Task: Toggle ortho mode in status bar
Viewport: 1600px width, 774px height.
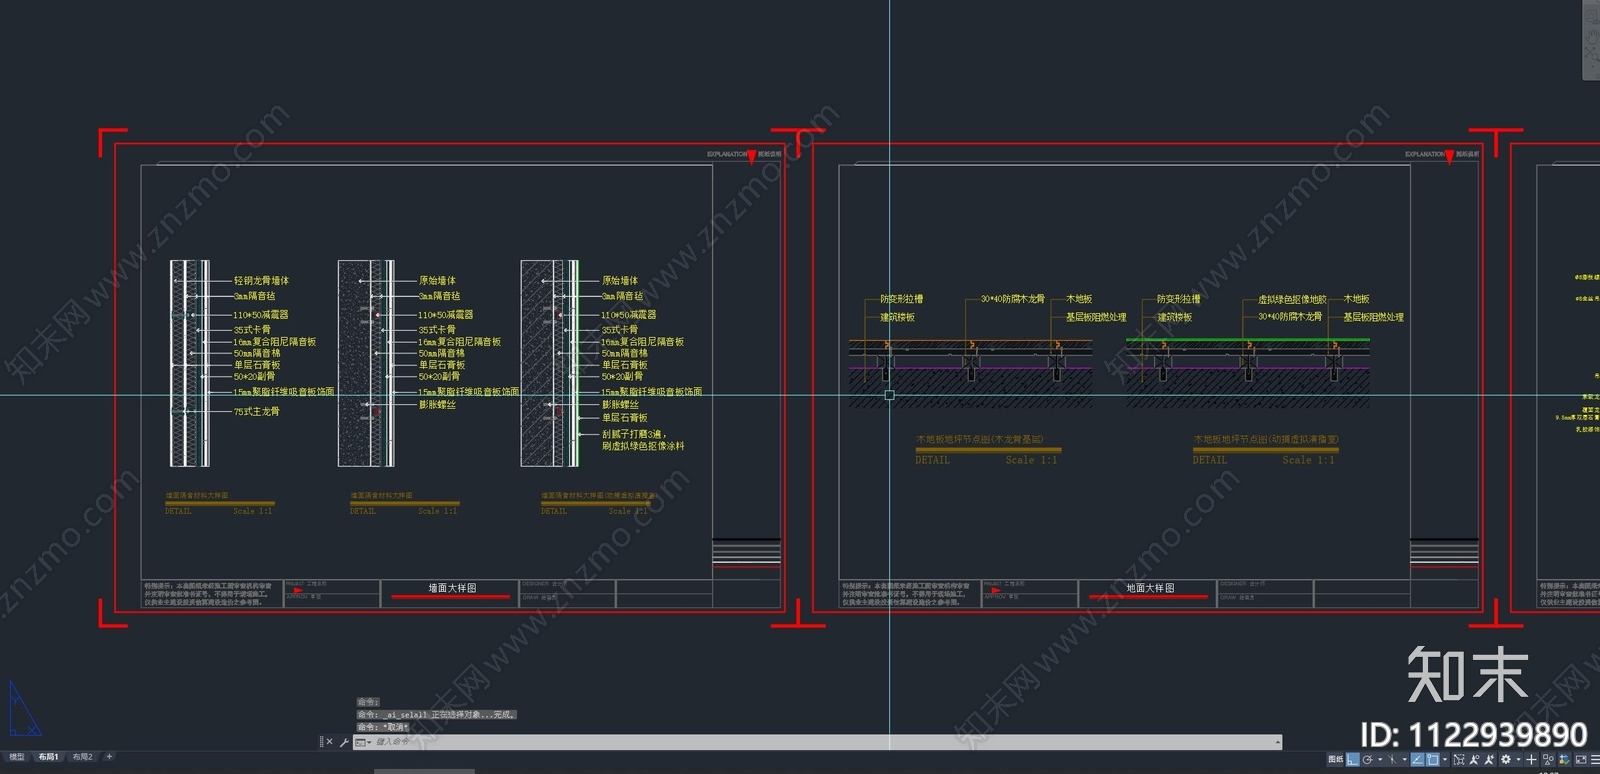Action: click(1352, 759)
